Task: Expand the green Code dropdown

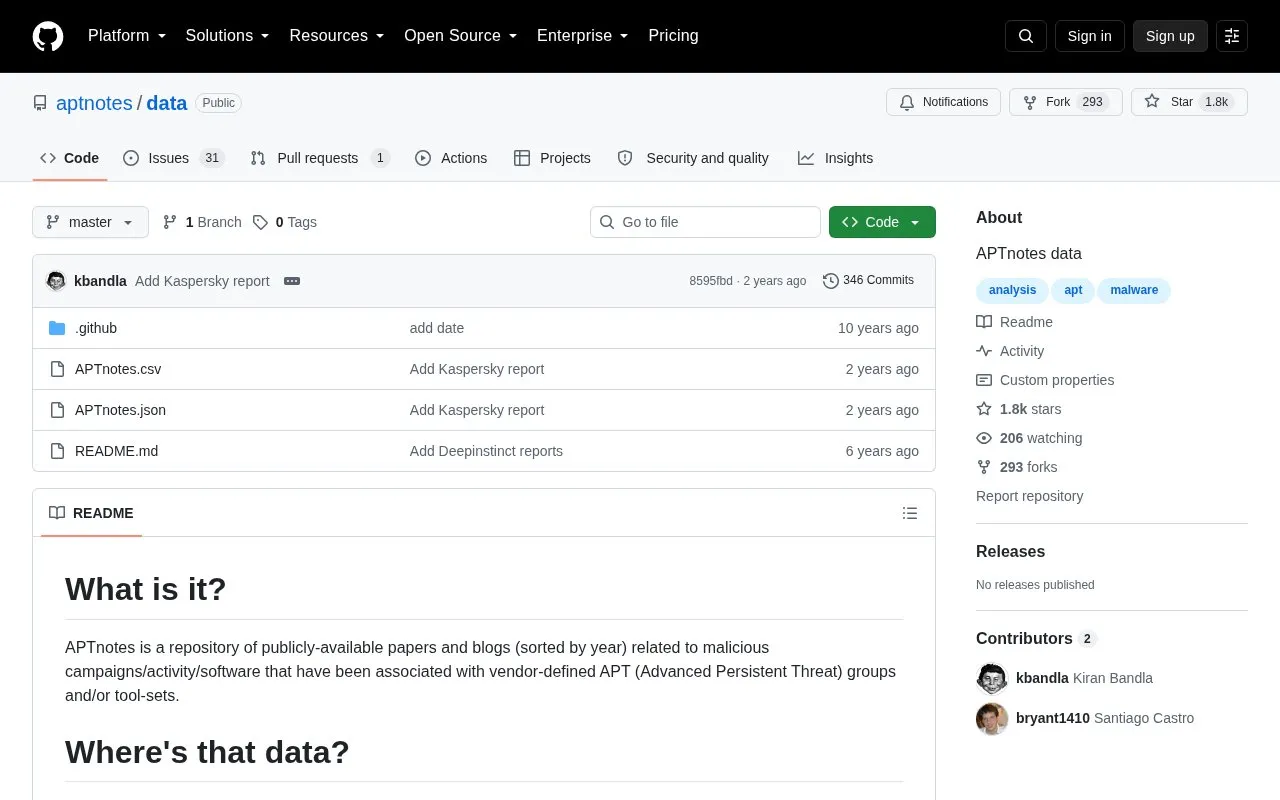Action: click(x=882, y=222)
